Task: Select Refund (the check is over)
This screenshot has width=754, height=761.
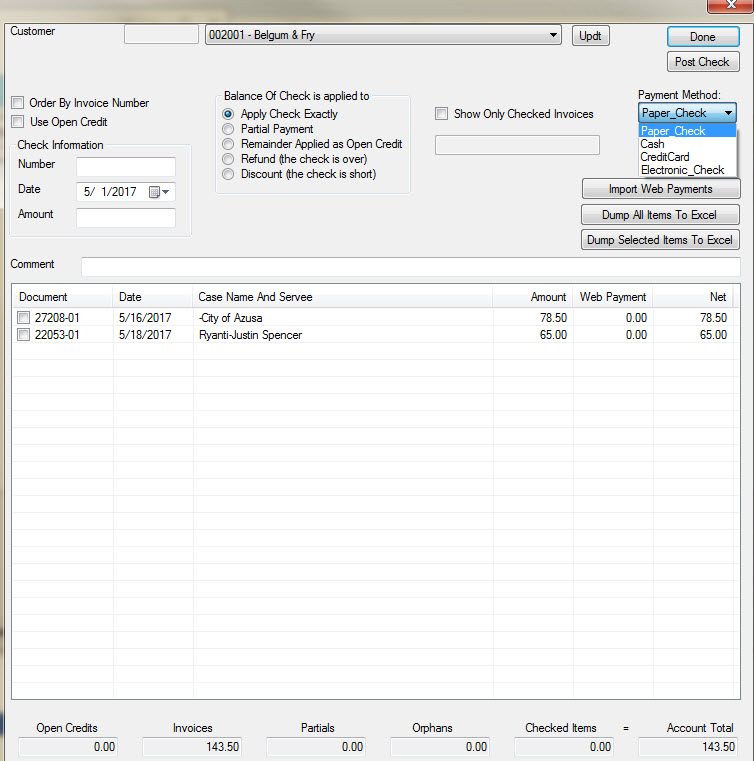Action: coord(228,159)
